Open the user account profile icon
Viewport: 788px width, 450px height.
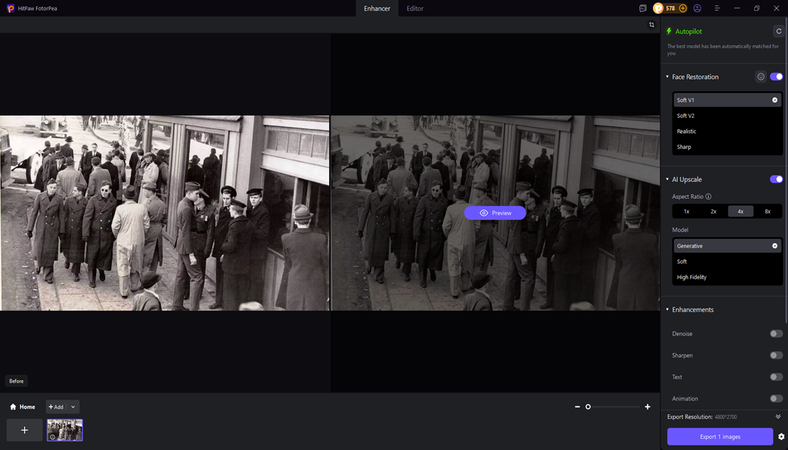(x=697, y=8)
